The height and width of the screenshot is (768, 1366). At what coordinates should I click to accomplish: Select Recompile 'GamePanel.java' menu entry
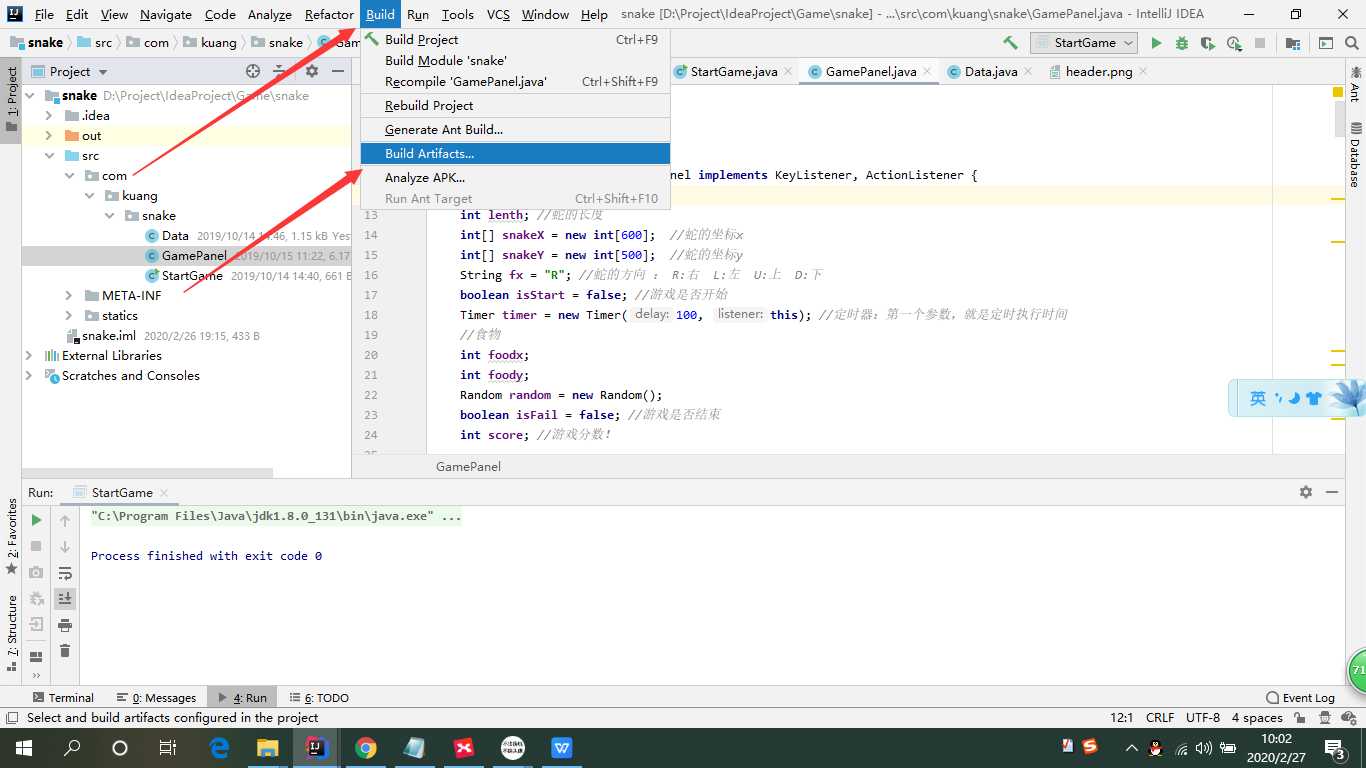point(515,82)
